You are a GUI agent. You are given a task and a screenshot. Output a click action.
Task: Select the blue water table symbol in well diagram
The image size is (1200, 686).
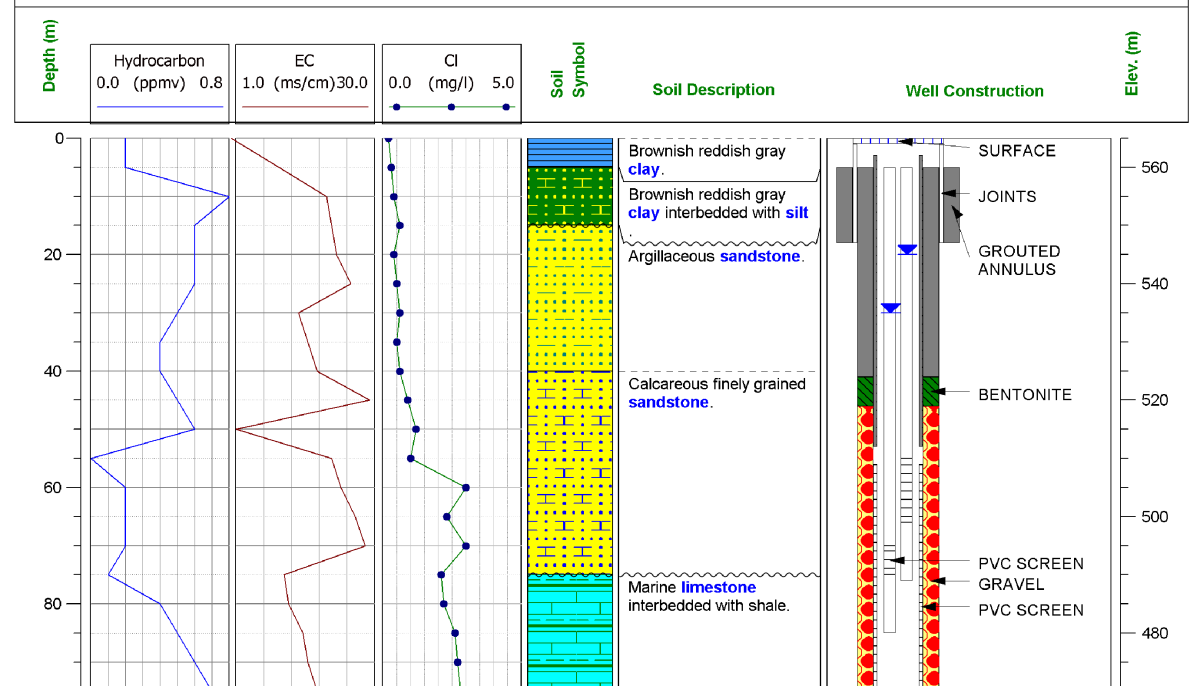(906, 249)
